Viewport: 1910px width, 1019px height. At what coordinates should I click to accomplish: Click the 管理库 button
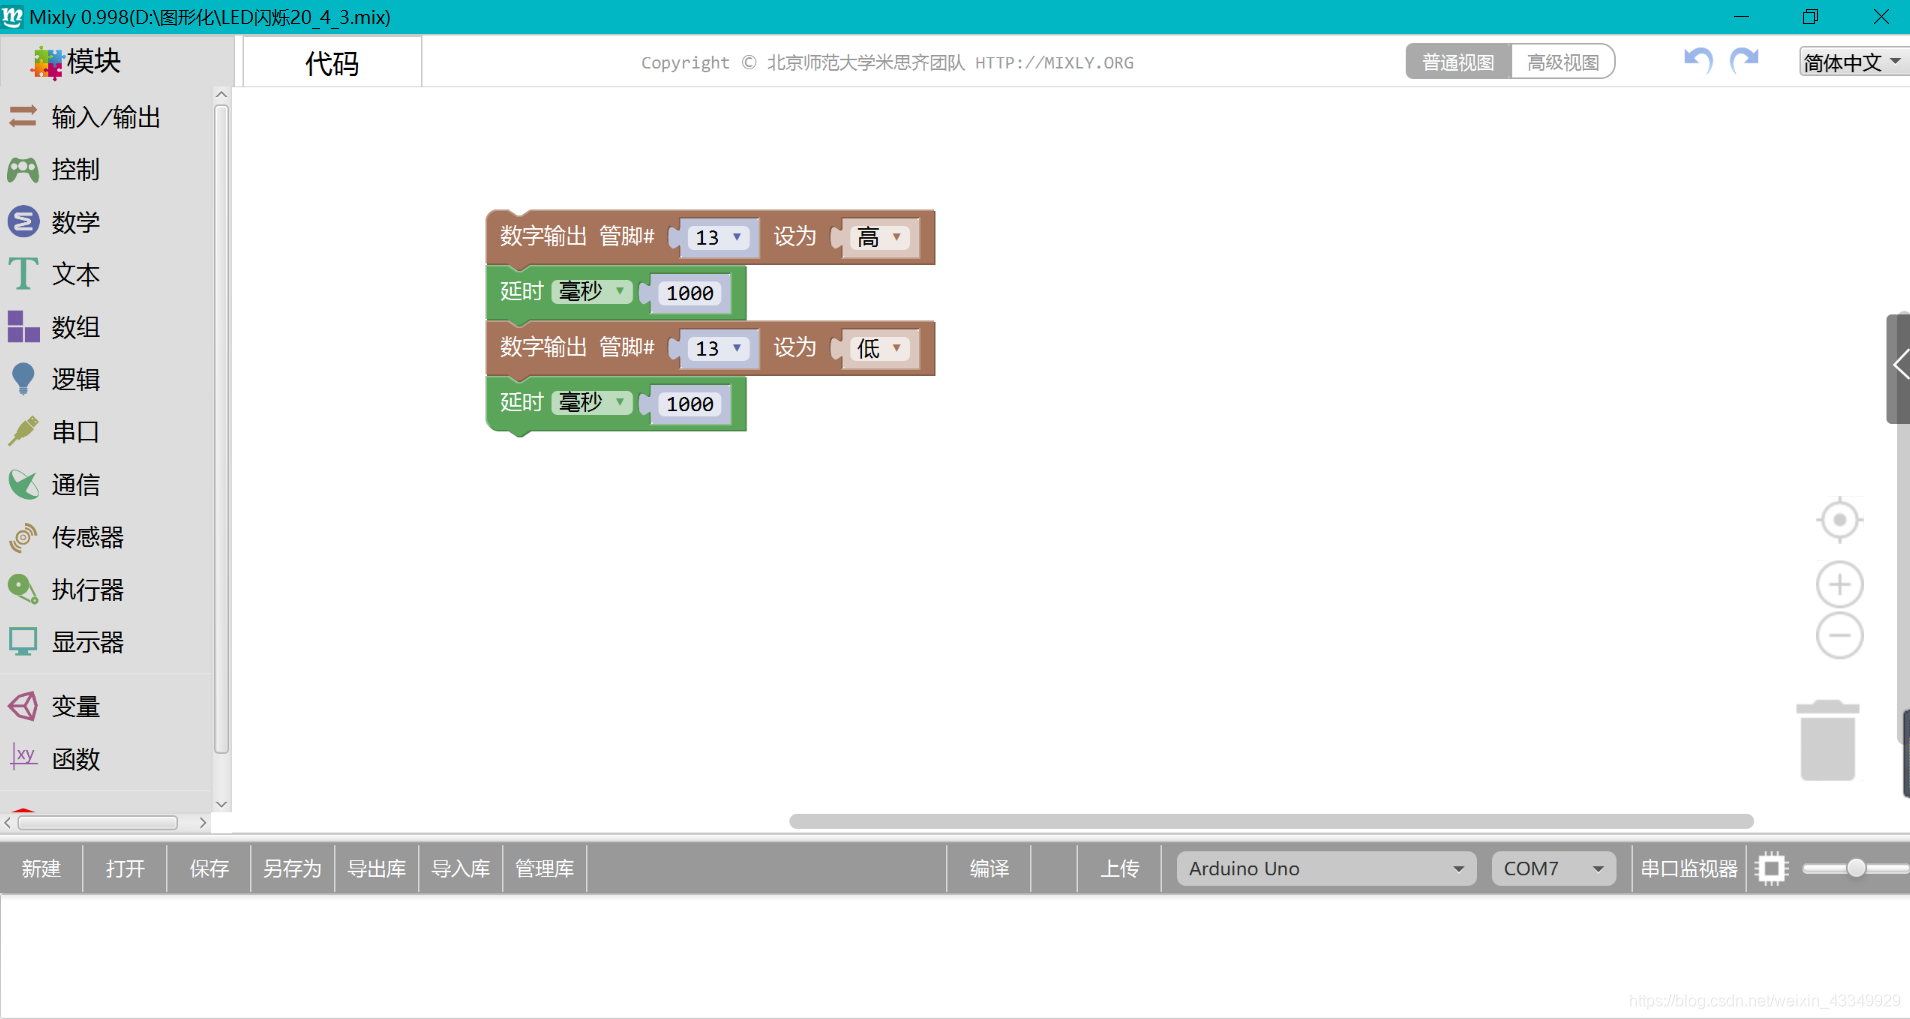(545, 868)
